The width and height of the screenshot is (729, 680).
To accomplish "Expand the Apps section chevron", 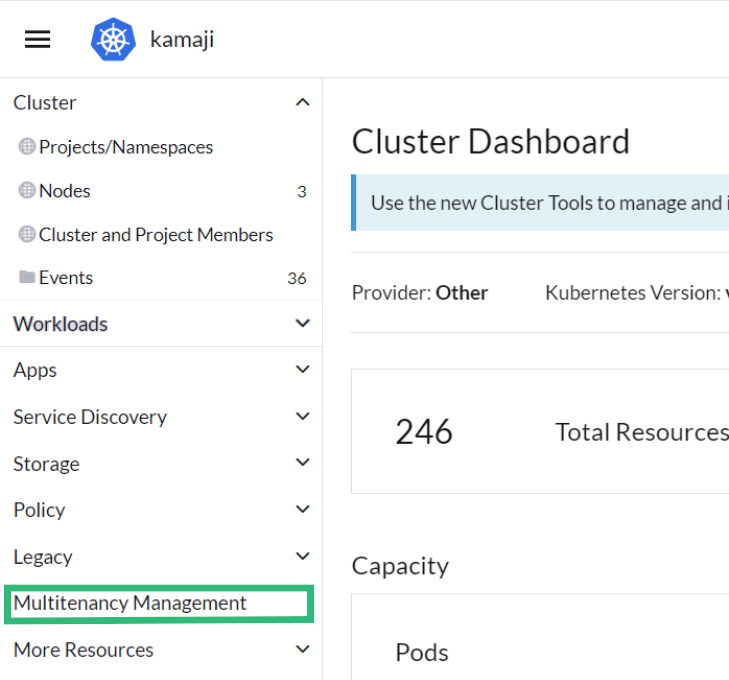I will 303,370.
